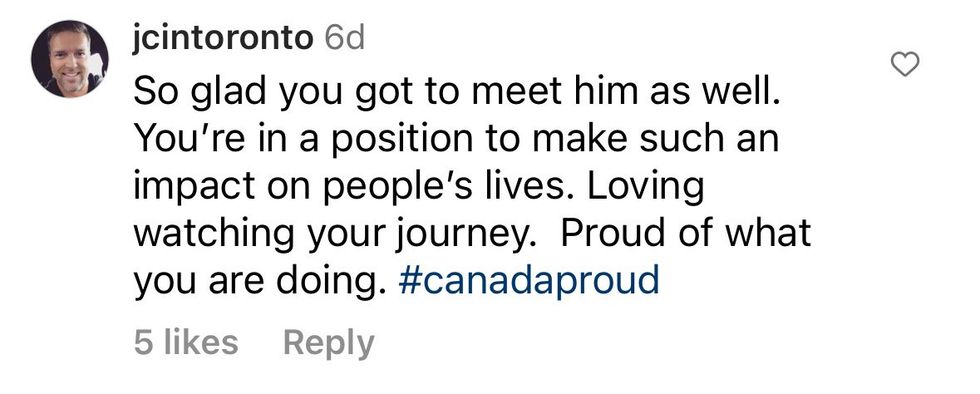Image resolution: width=980 pixels, height=394 pixels.
Task: Click the word "likes" under the comment
Action: (x=199, y=343)
